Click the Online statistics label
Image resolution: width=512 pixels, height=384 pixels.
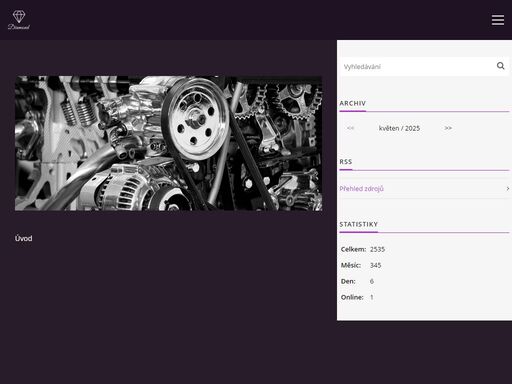352,297
